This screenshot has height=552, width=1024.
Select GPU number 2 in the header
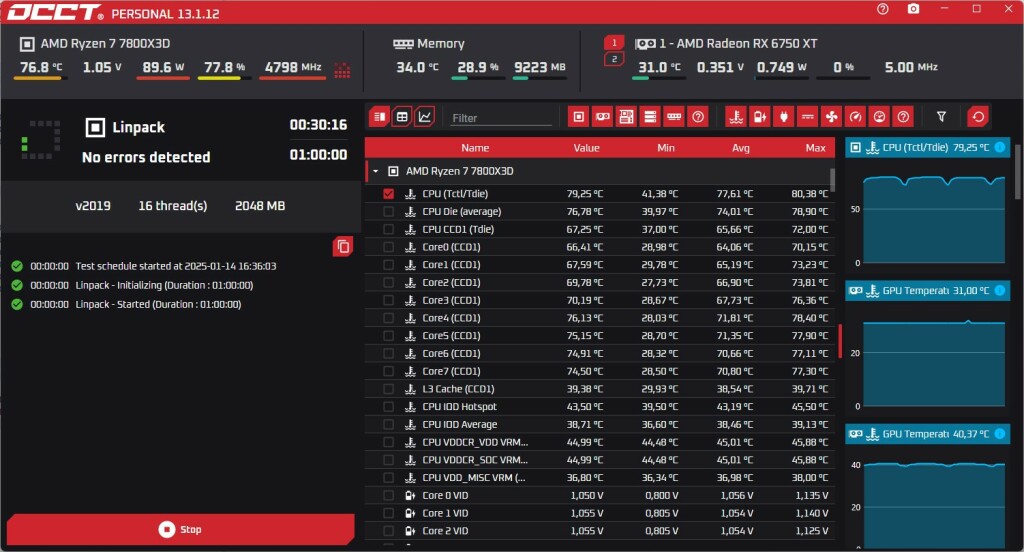click(x=614, y=59)
